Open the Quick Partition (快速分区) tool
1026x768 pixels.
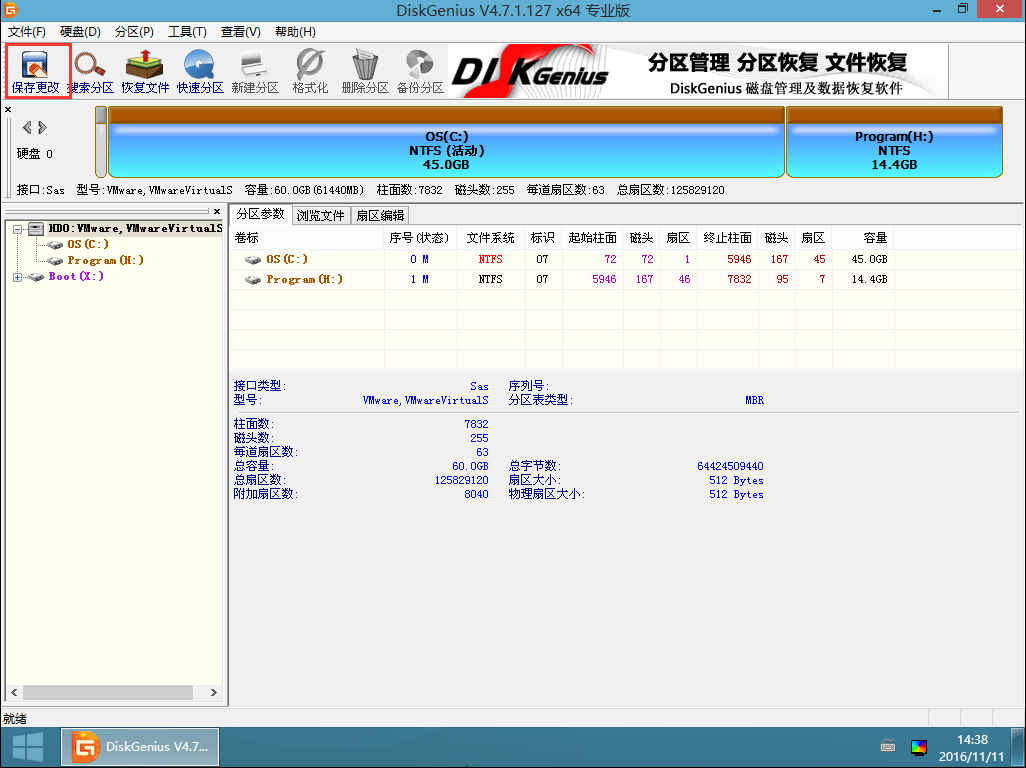pyautogui.click(x=200, y=71)
